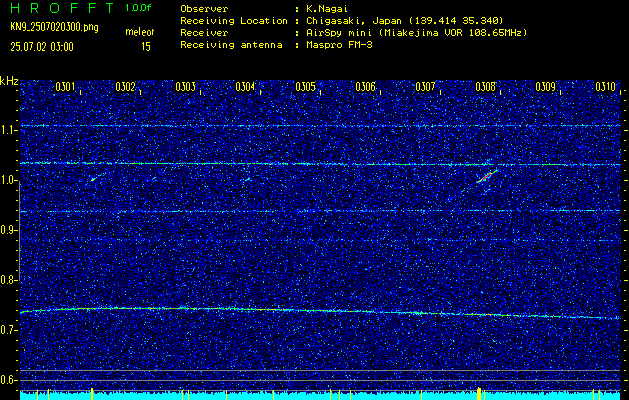This screenshot has width=629, height=400.
Task: Click time marker 0306
Action: tap(365, 86)
